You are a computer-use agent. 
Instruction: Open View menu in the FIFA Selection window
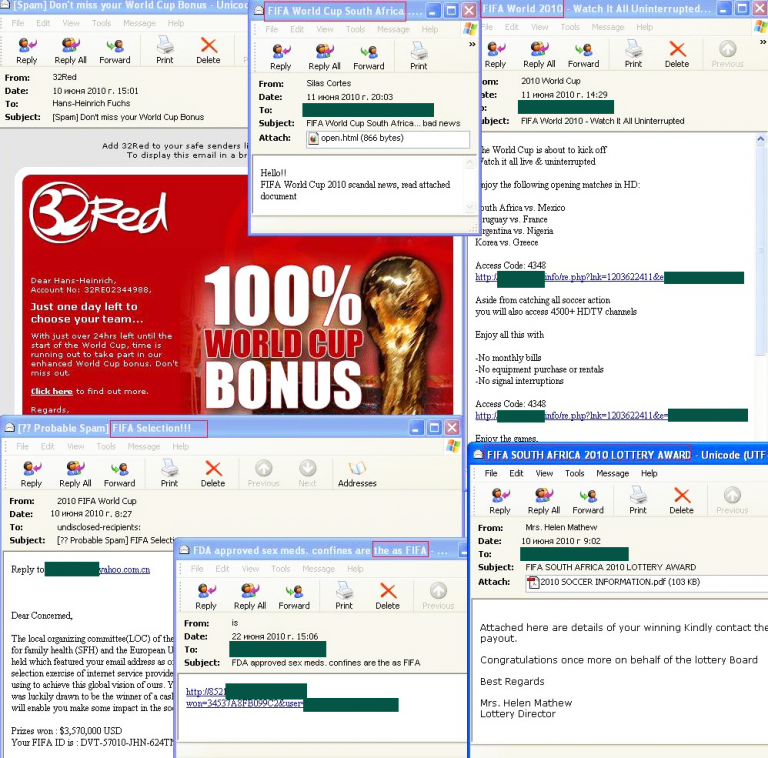[74, 446]
